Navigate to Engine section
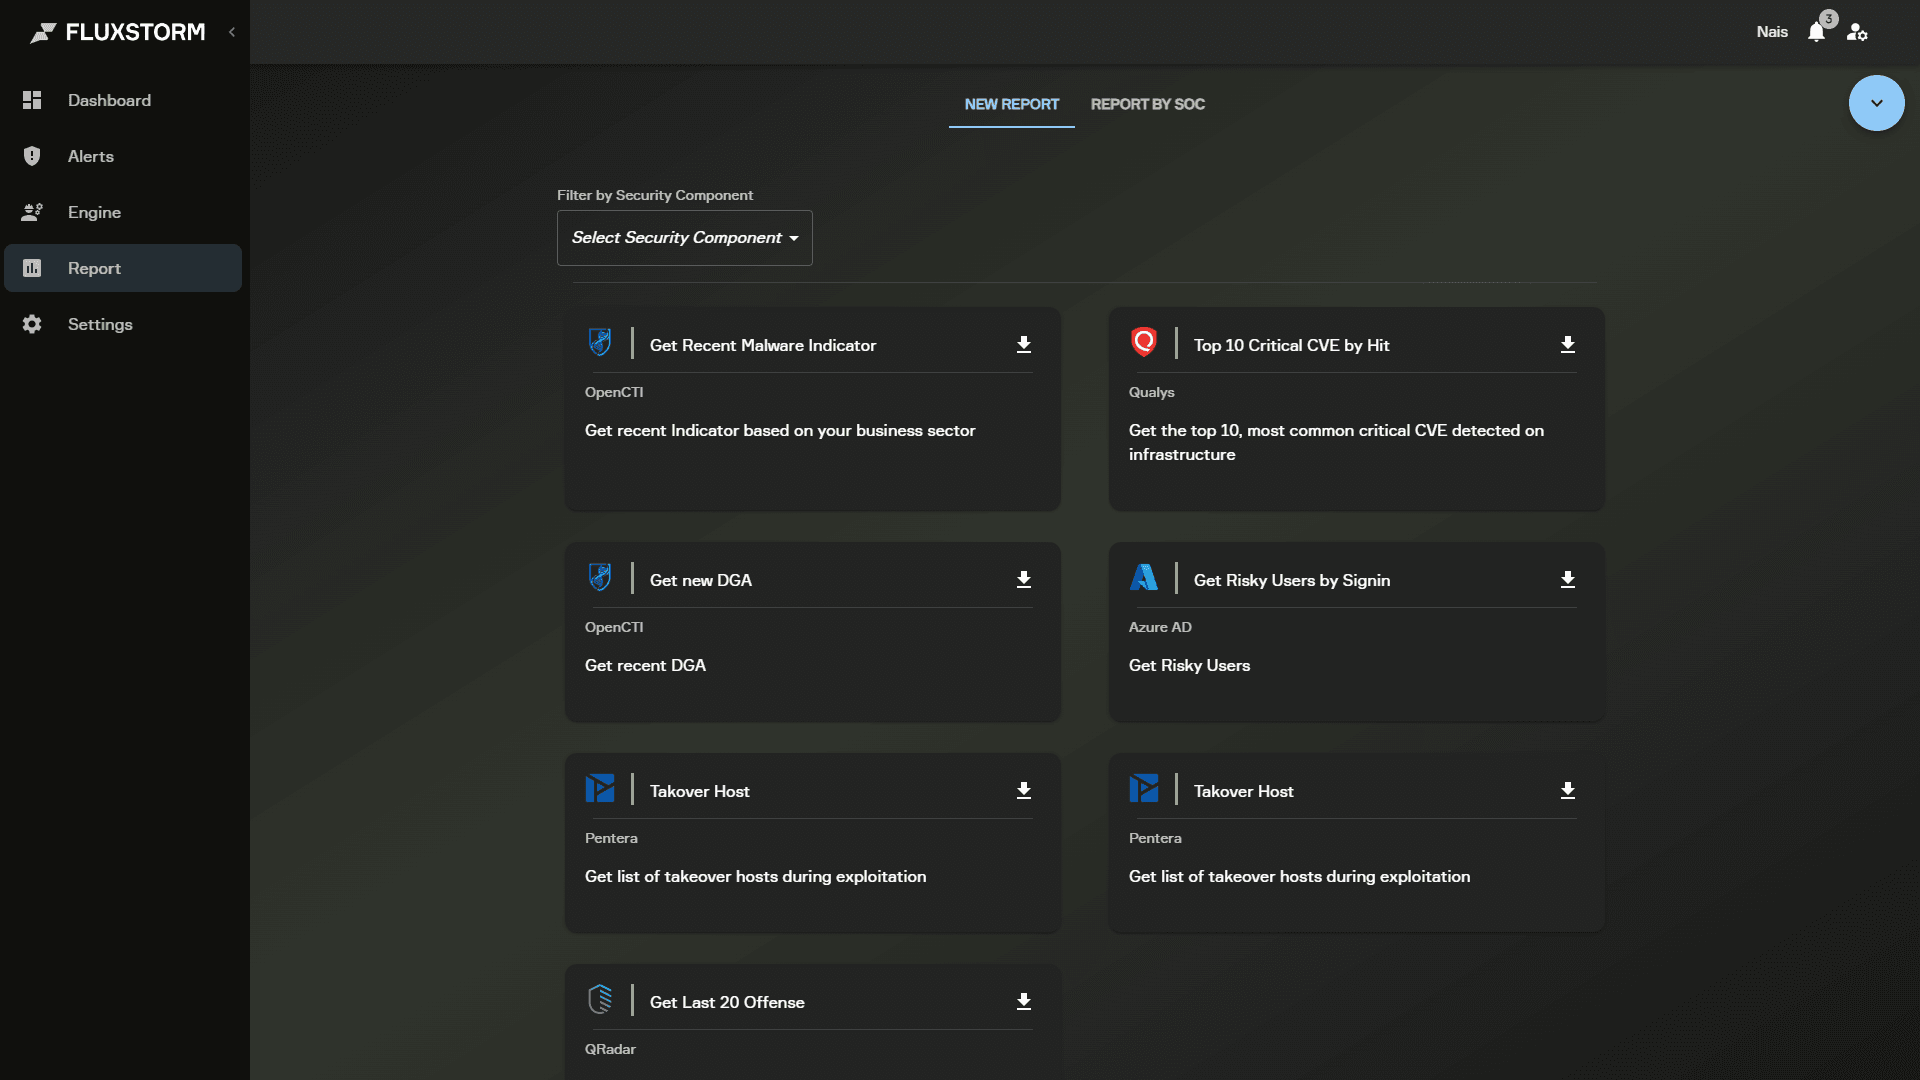The image size is (1920, 1080). pyautogui.click(x=94, y=212)
